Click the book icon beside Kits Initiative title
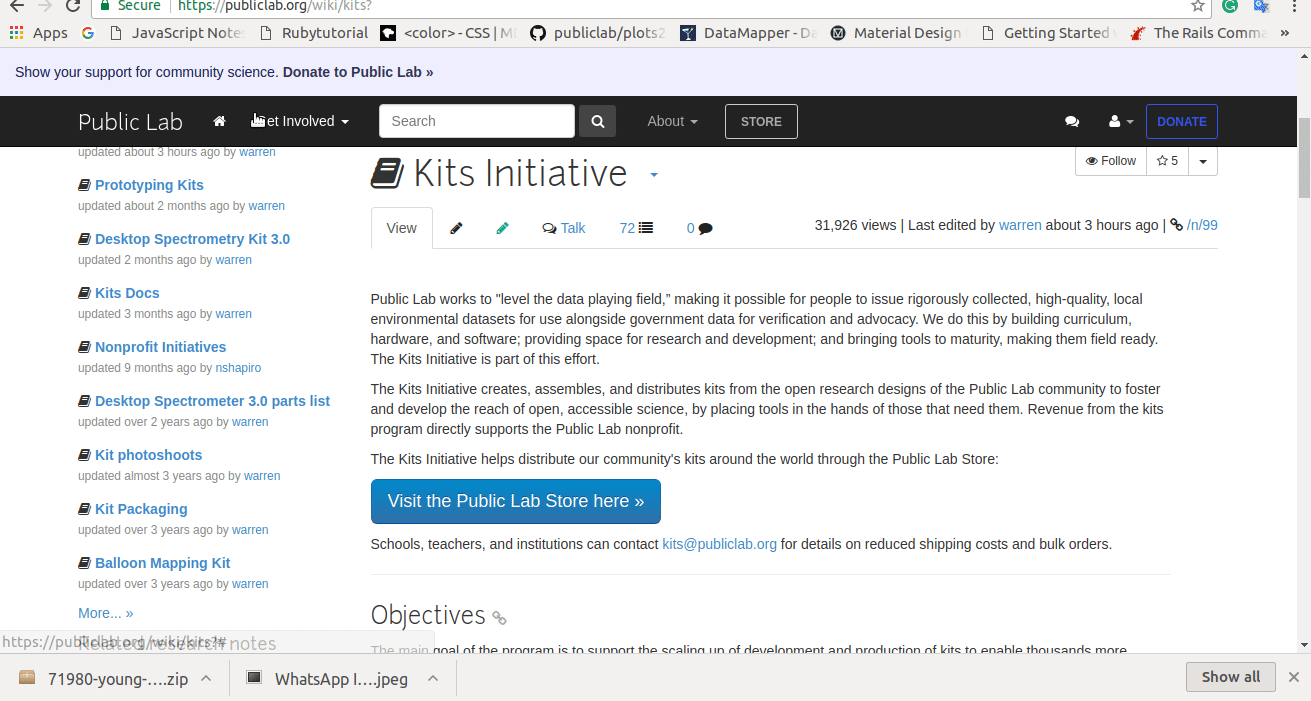The height and width of the screenshot is (701, 1311). [388, 172]
